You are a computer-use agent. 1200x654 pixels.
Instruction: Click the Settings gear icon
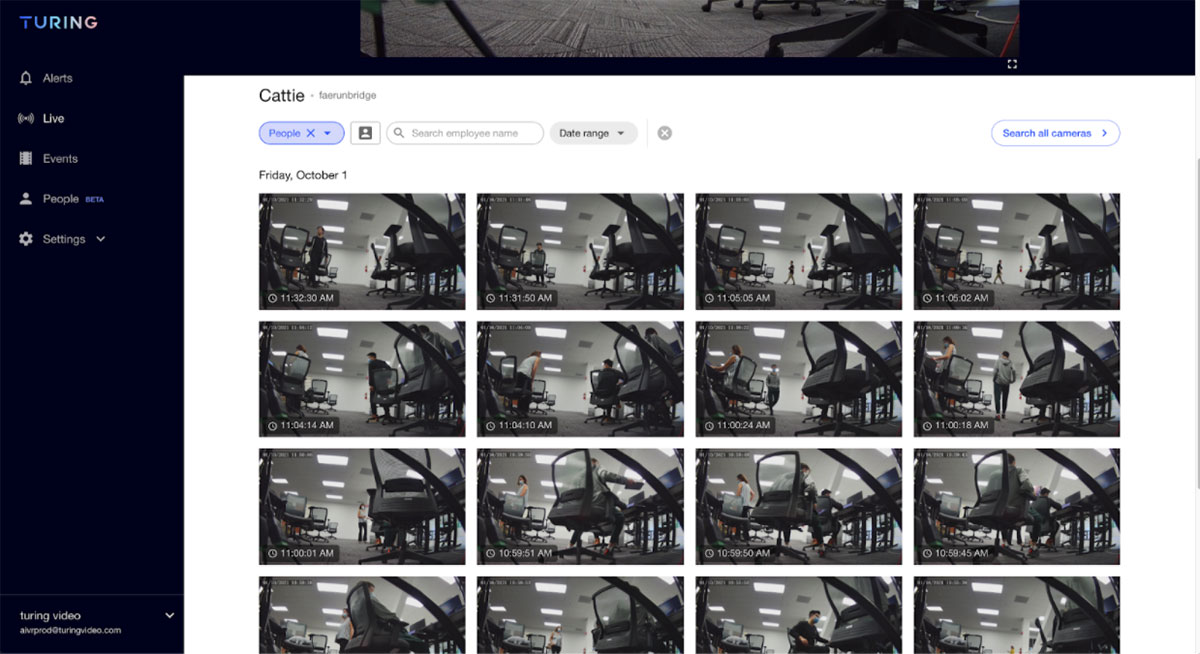click(26, 239)
